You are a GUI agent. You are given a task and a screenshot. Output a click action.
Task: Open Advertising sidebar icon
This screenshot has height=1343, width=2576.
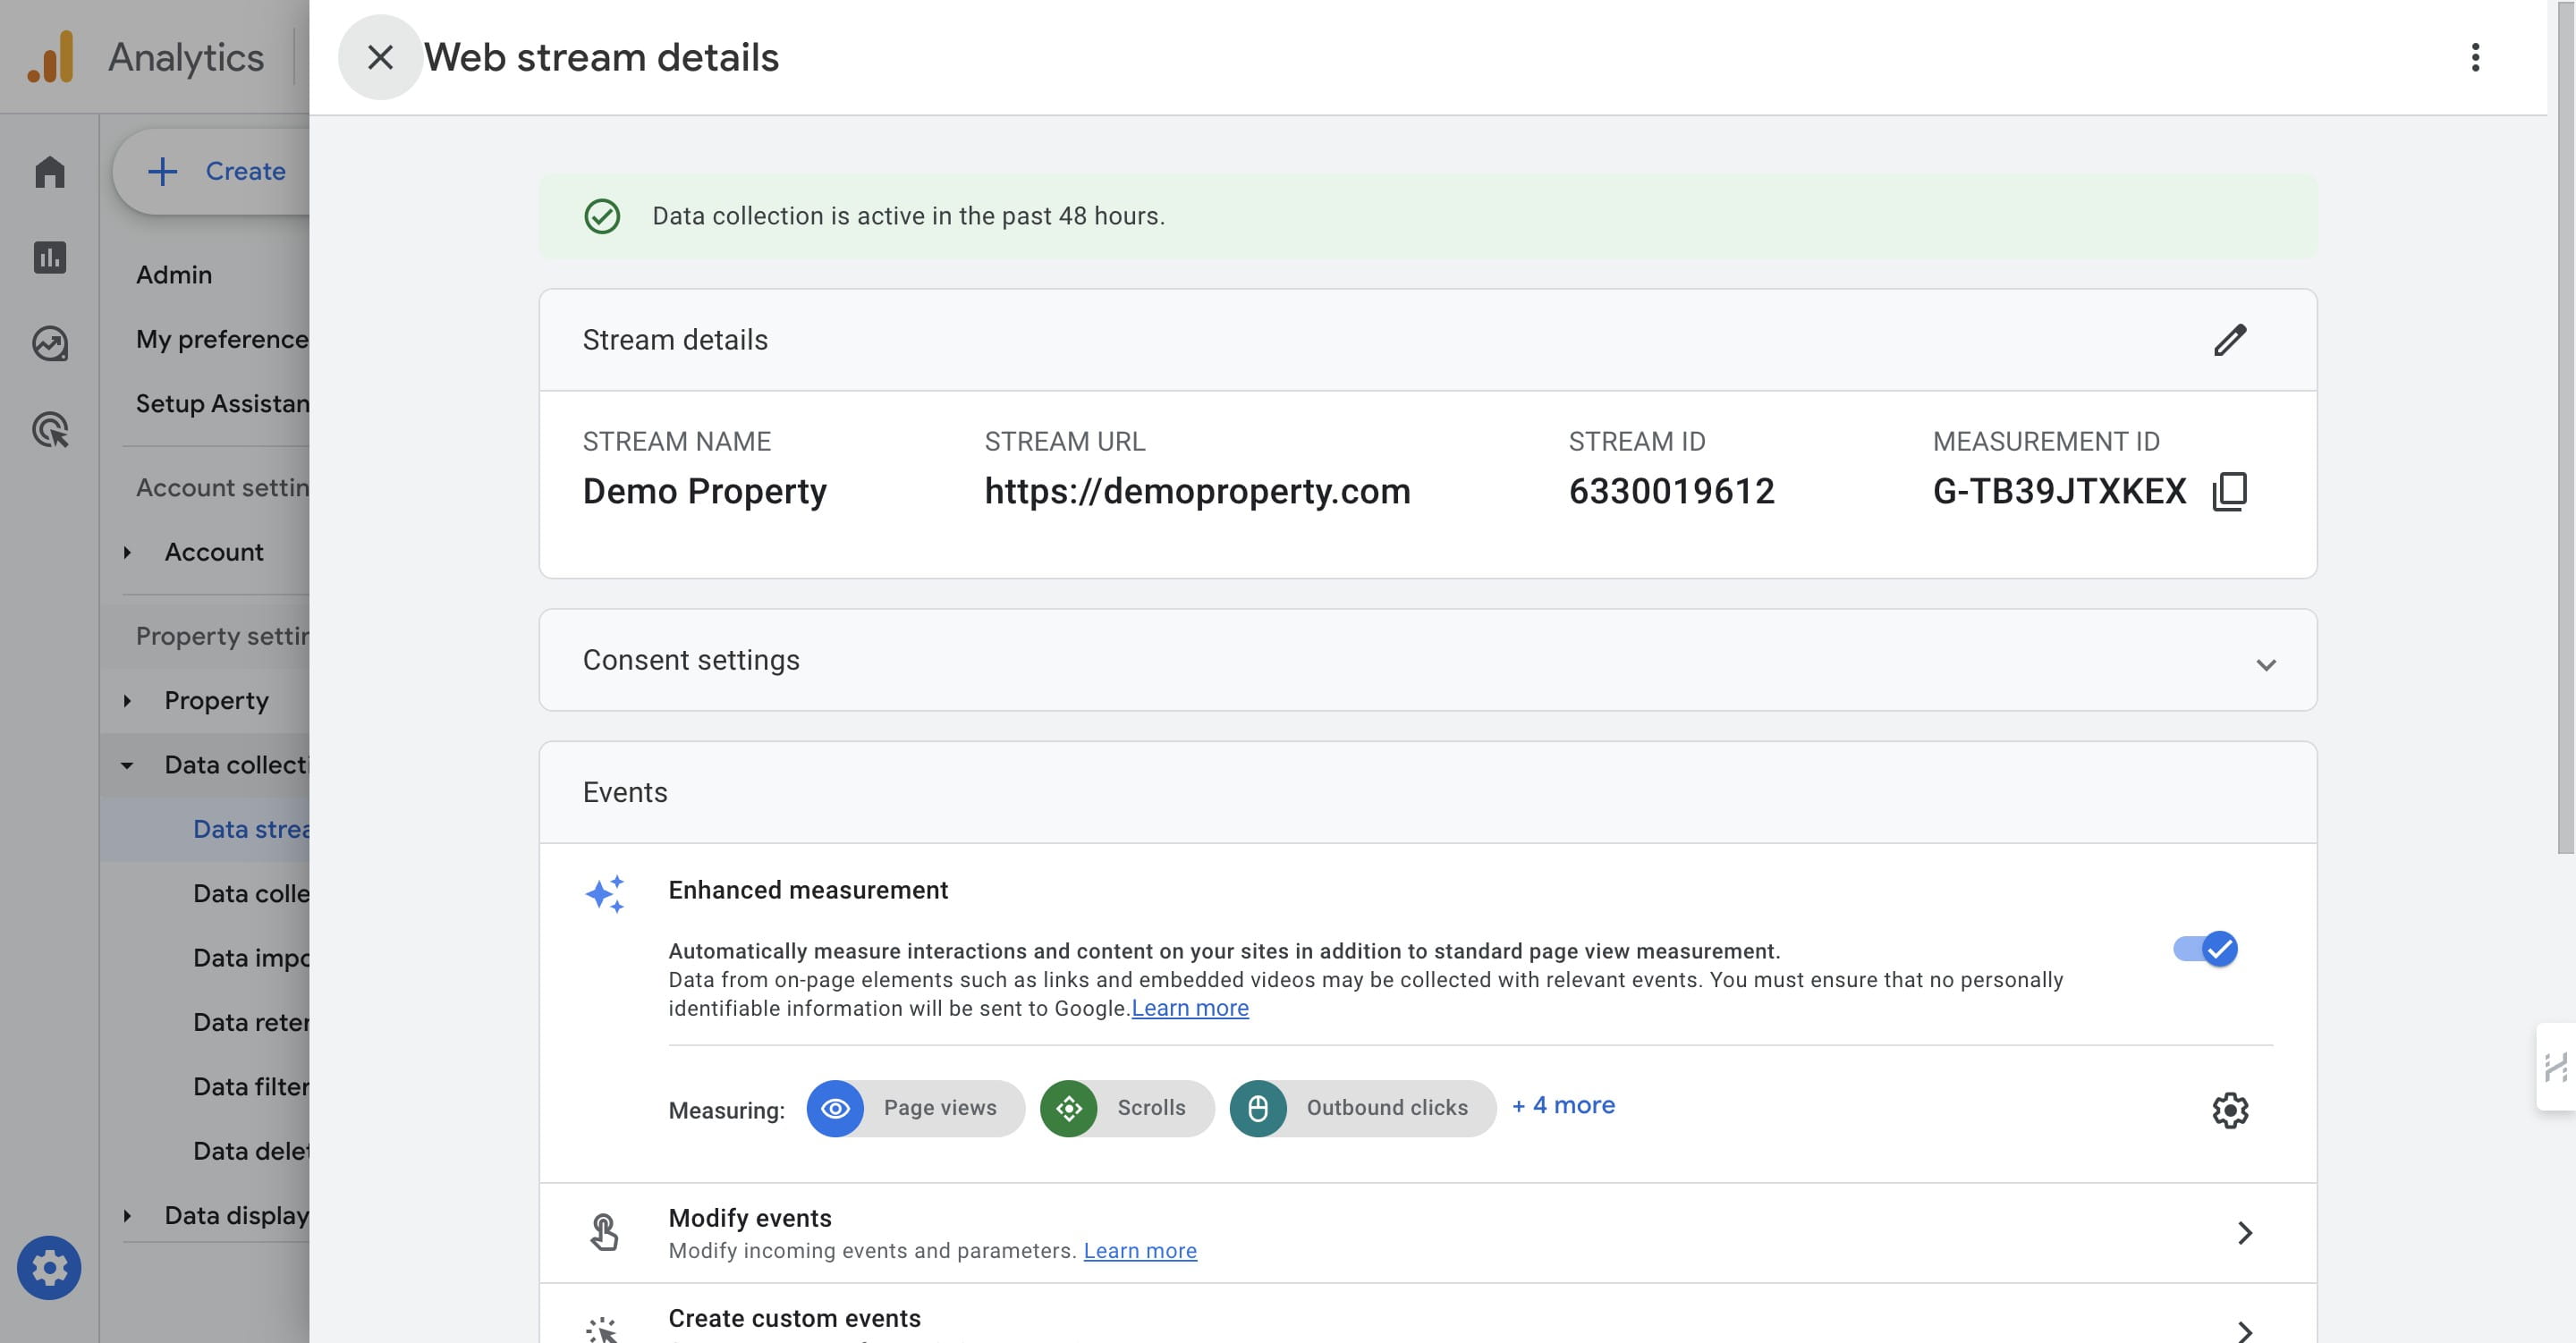(49, 429)
